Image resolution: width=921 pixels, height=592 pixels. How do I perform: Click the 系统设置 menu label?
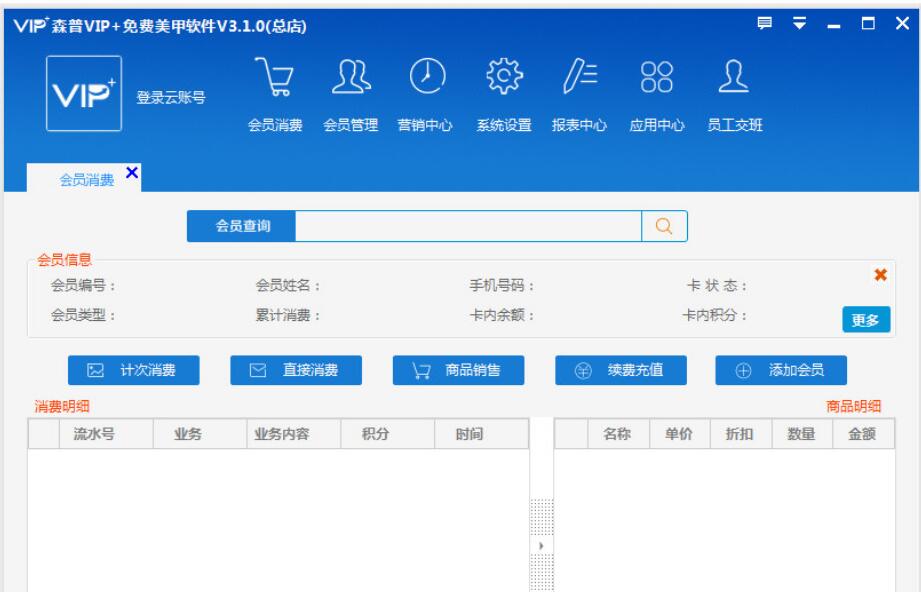coord(504,125)
